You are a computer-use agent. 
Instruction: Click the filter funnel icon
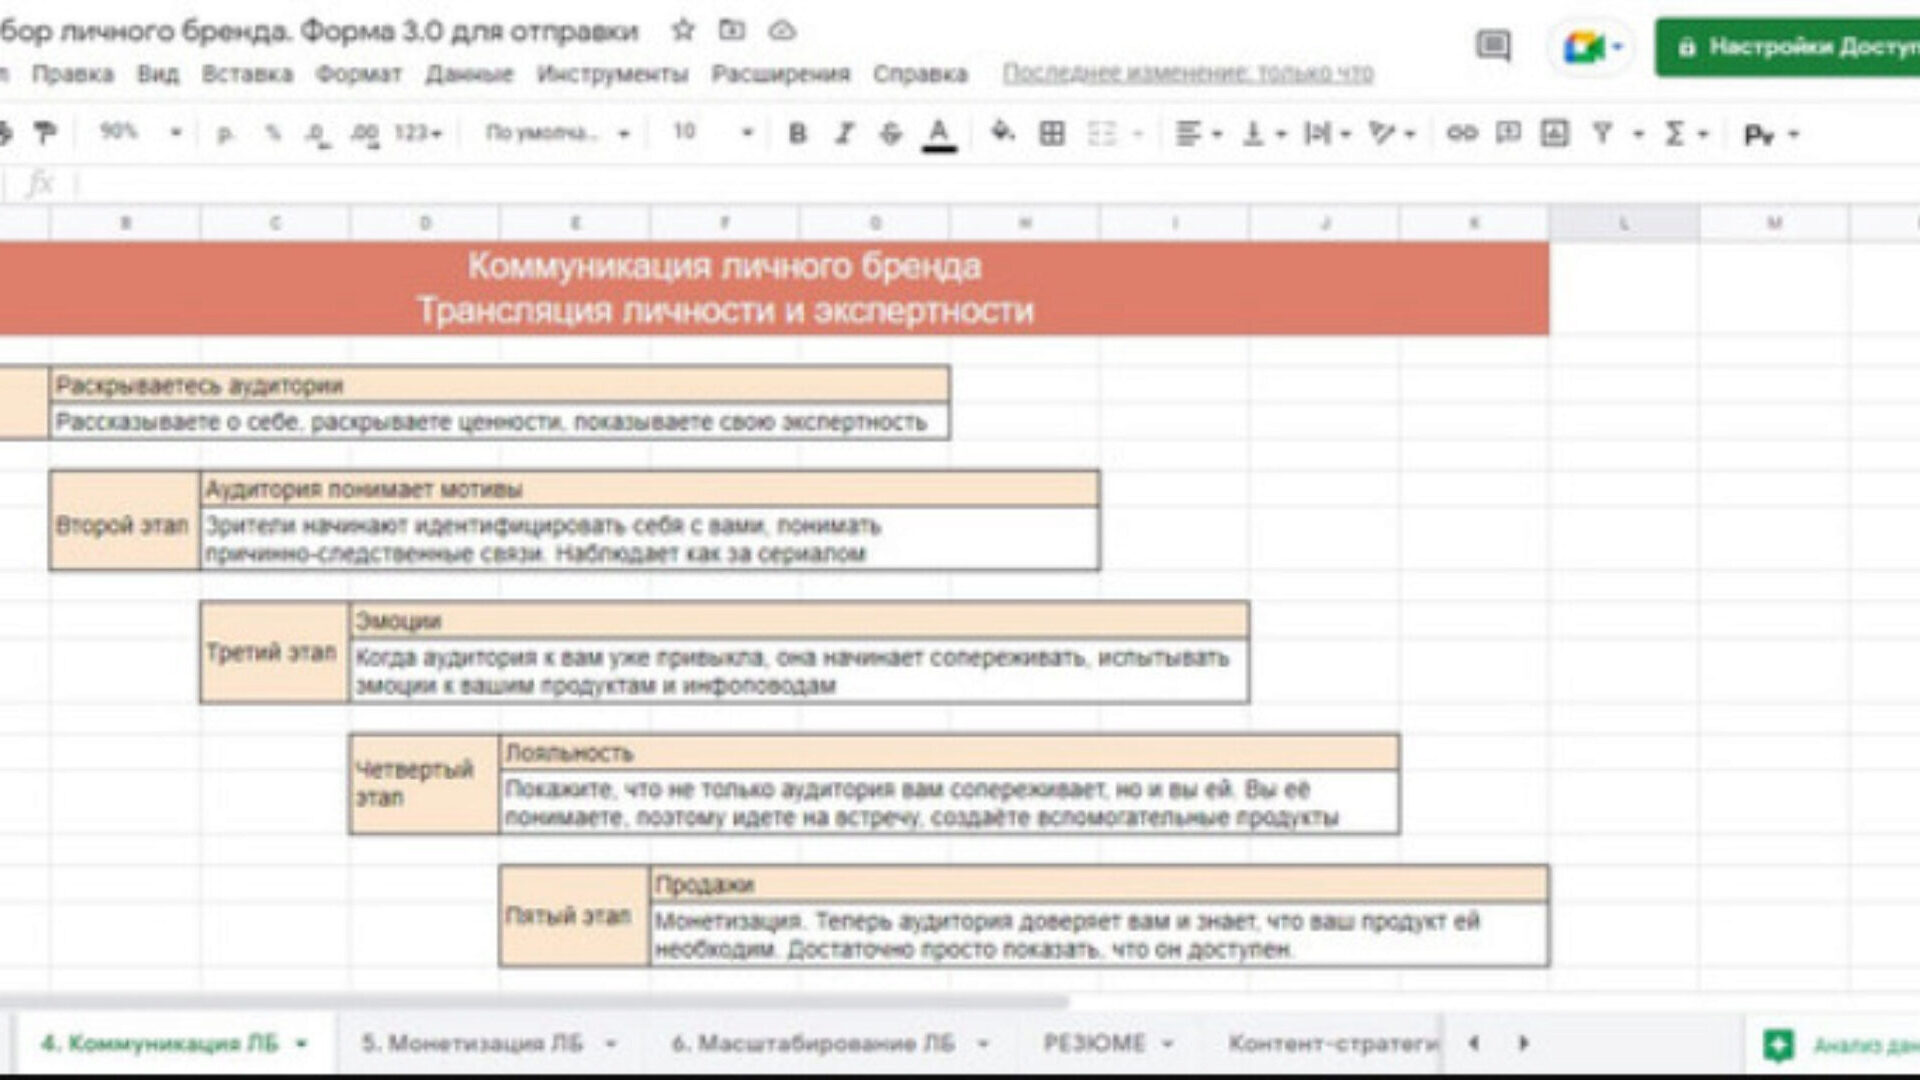[x=1602, y=133]
